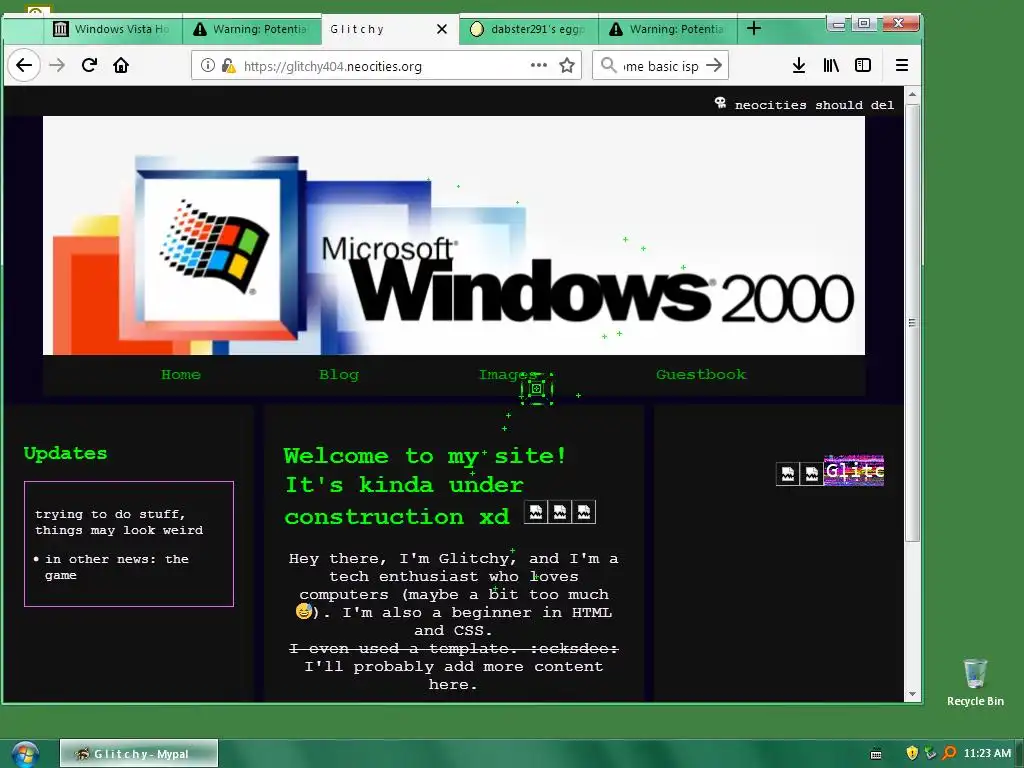Viewport: 1024px width, 768px height.
Task: Click the Windows 2000 banner image
Action: click(x=454, y=236)
